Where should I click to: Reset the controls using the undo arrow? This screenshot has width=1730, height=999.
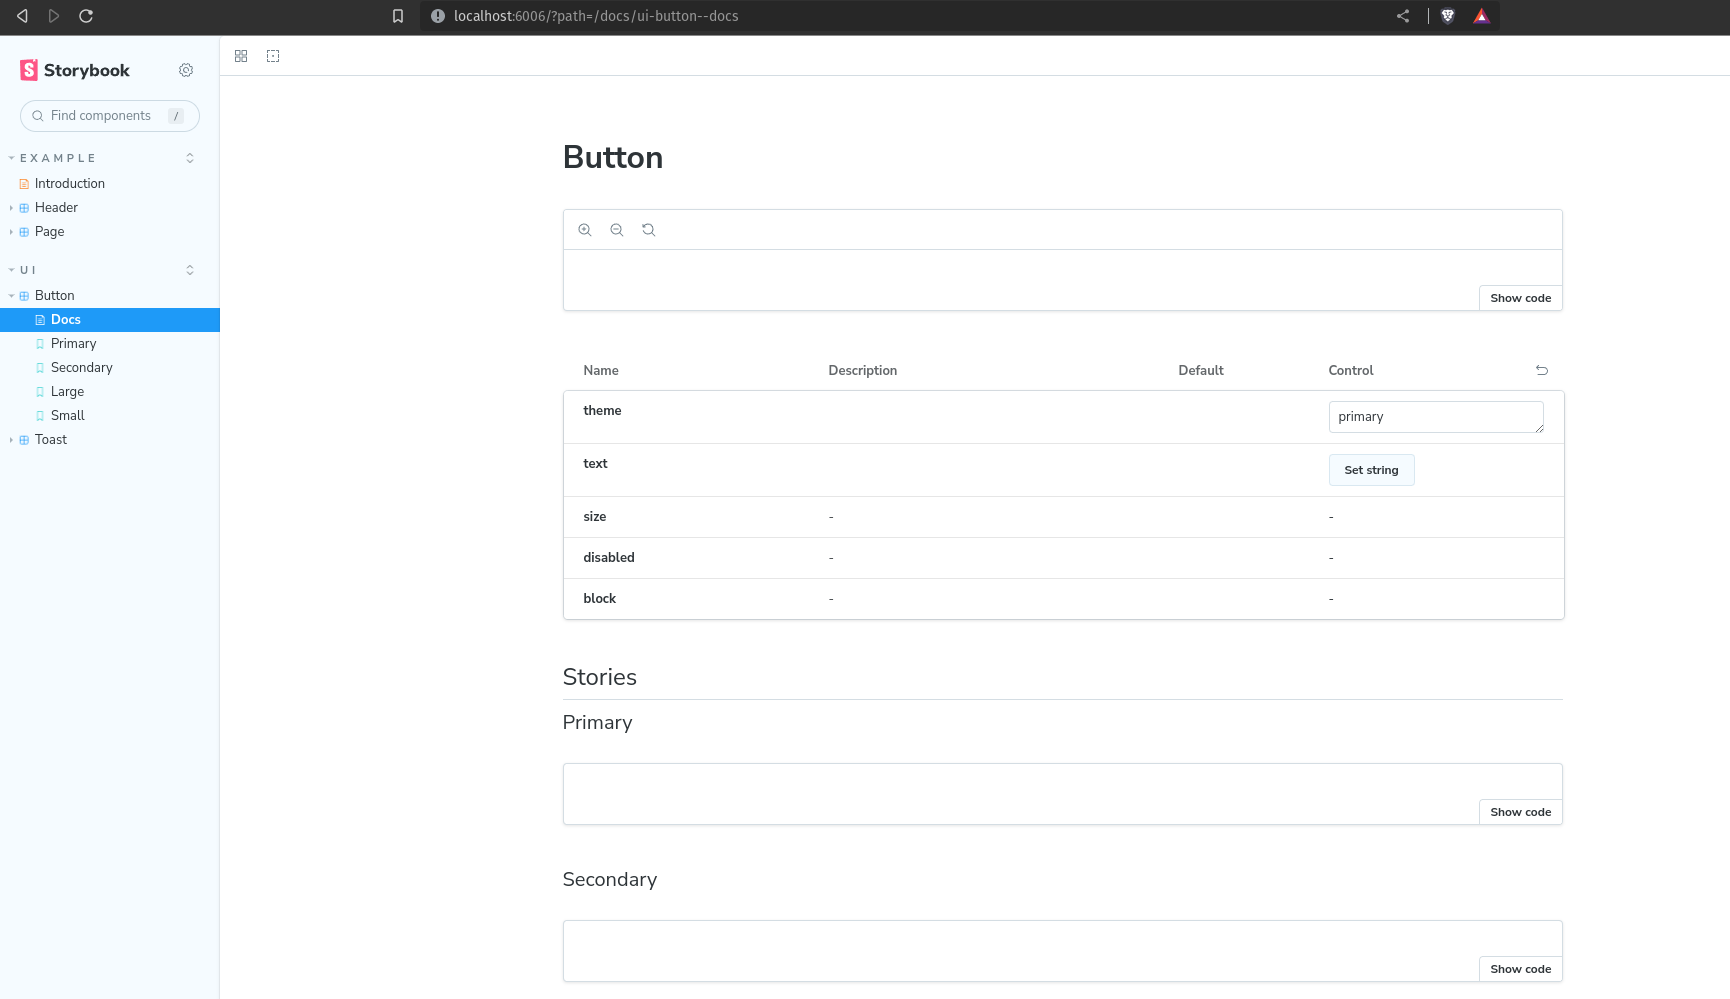pos(1541,370)
